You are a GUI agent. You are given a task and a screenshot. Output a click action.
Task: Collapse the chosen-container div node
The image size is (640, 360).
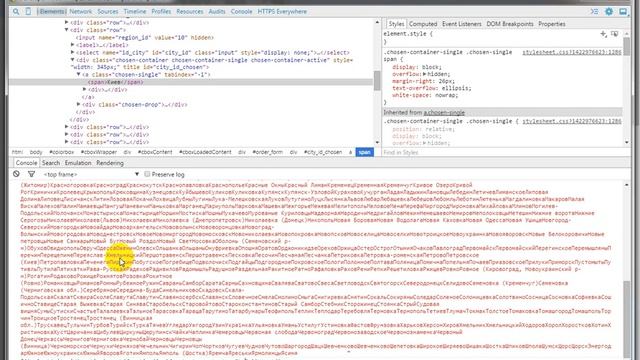(x=73, y=60)
